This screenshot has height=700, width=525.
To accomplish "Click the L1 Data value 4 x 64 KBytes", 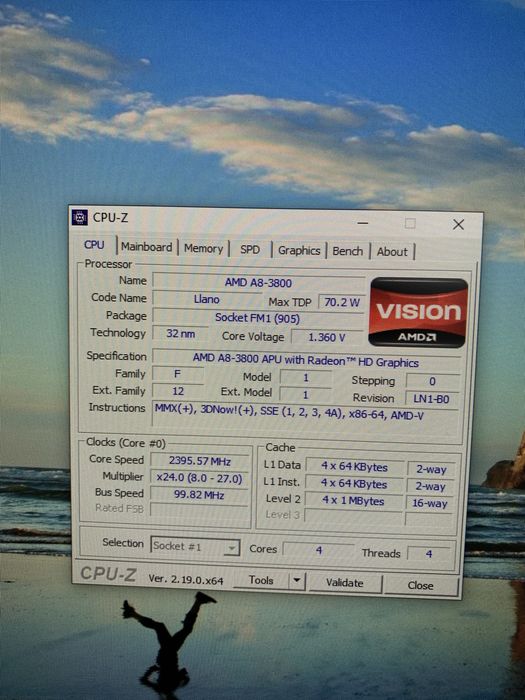I will pyautogui.click(x=354, y=467).
